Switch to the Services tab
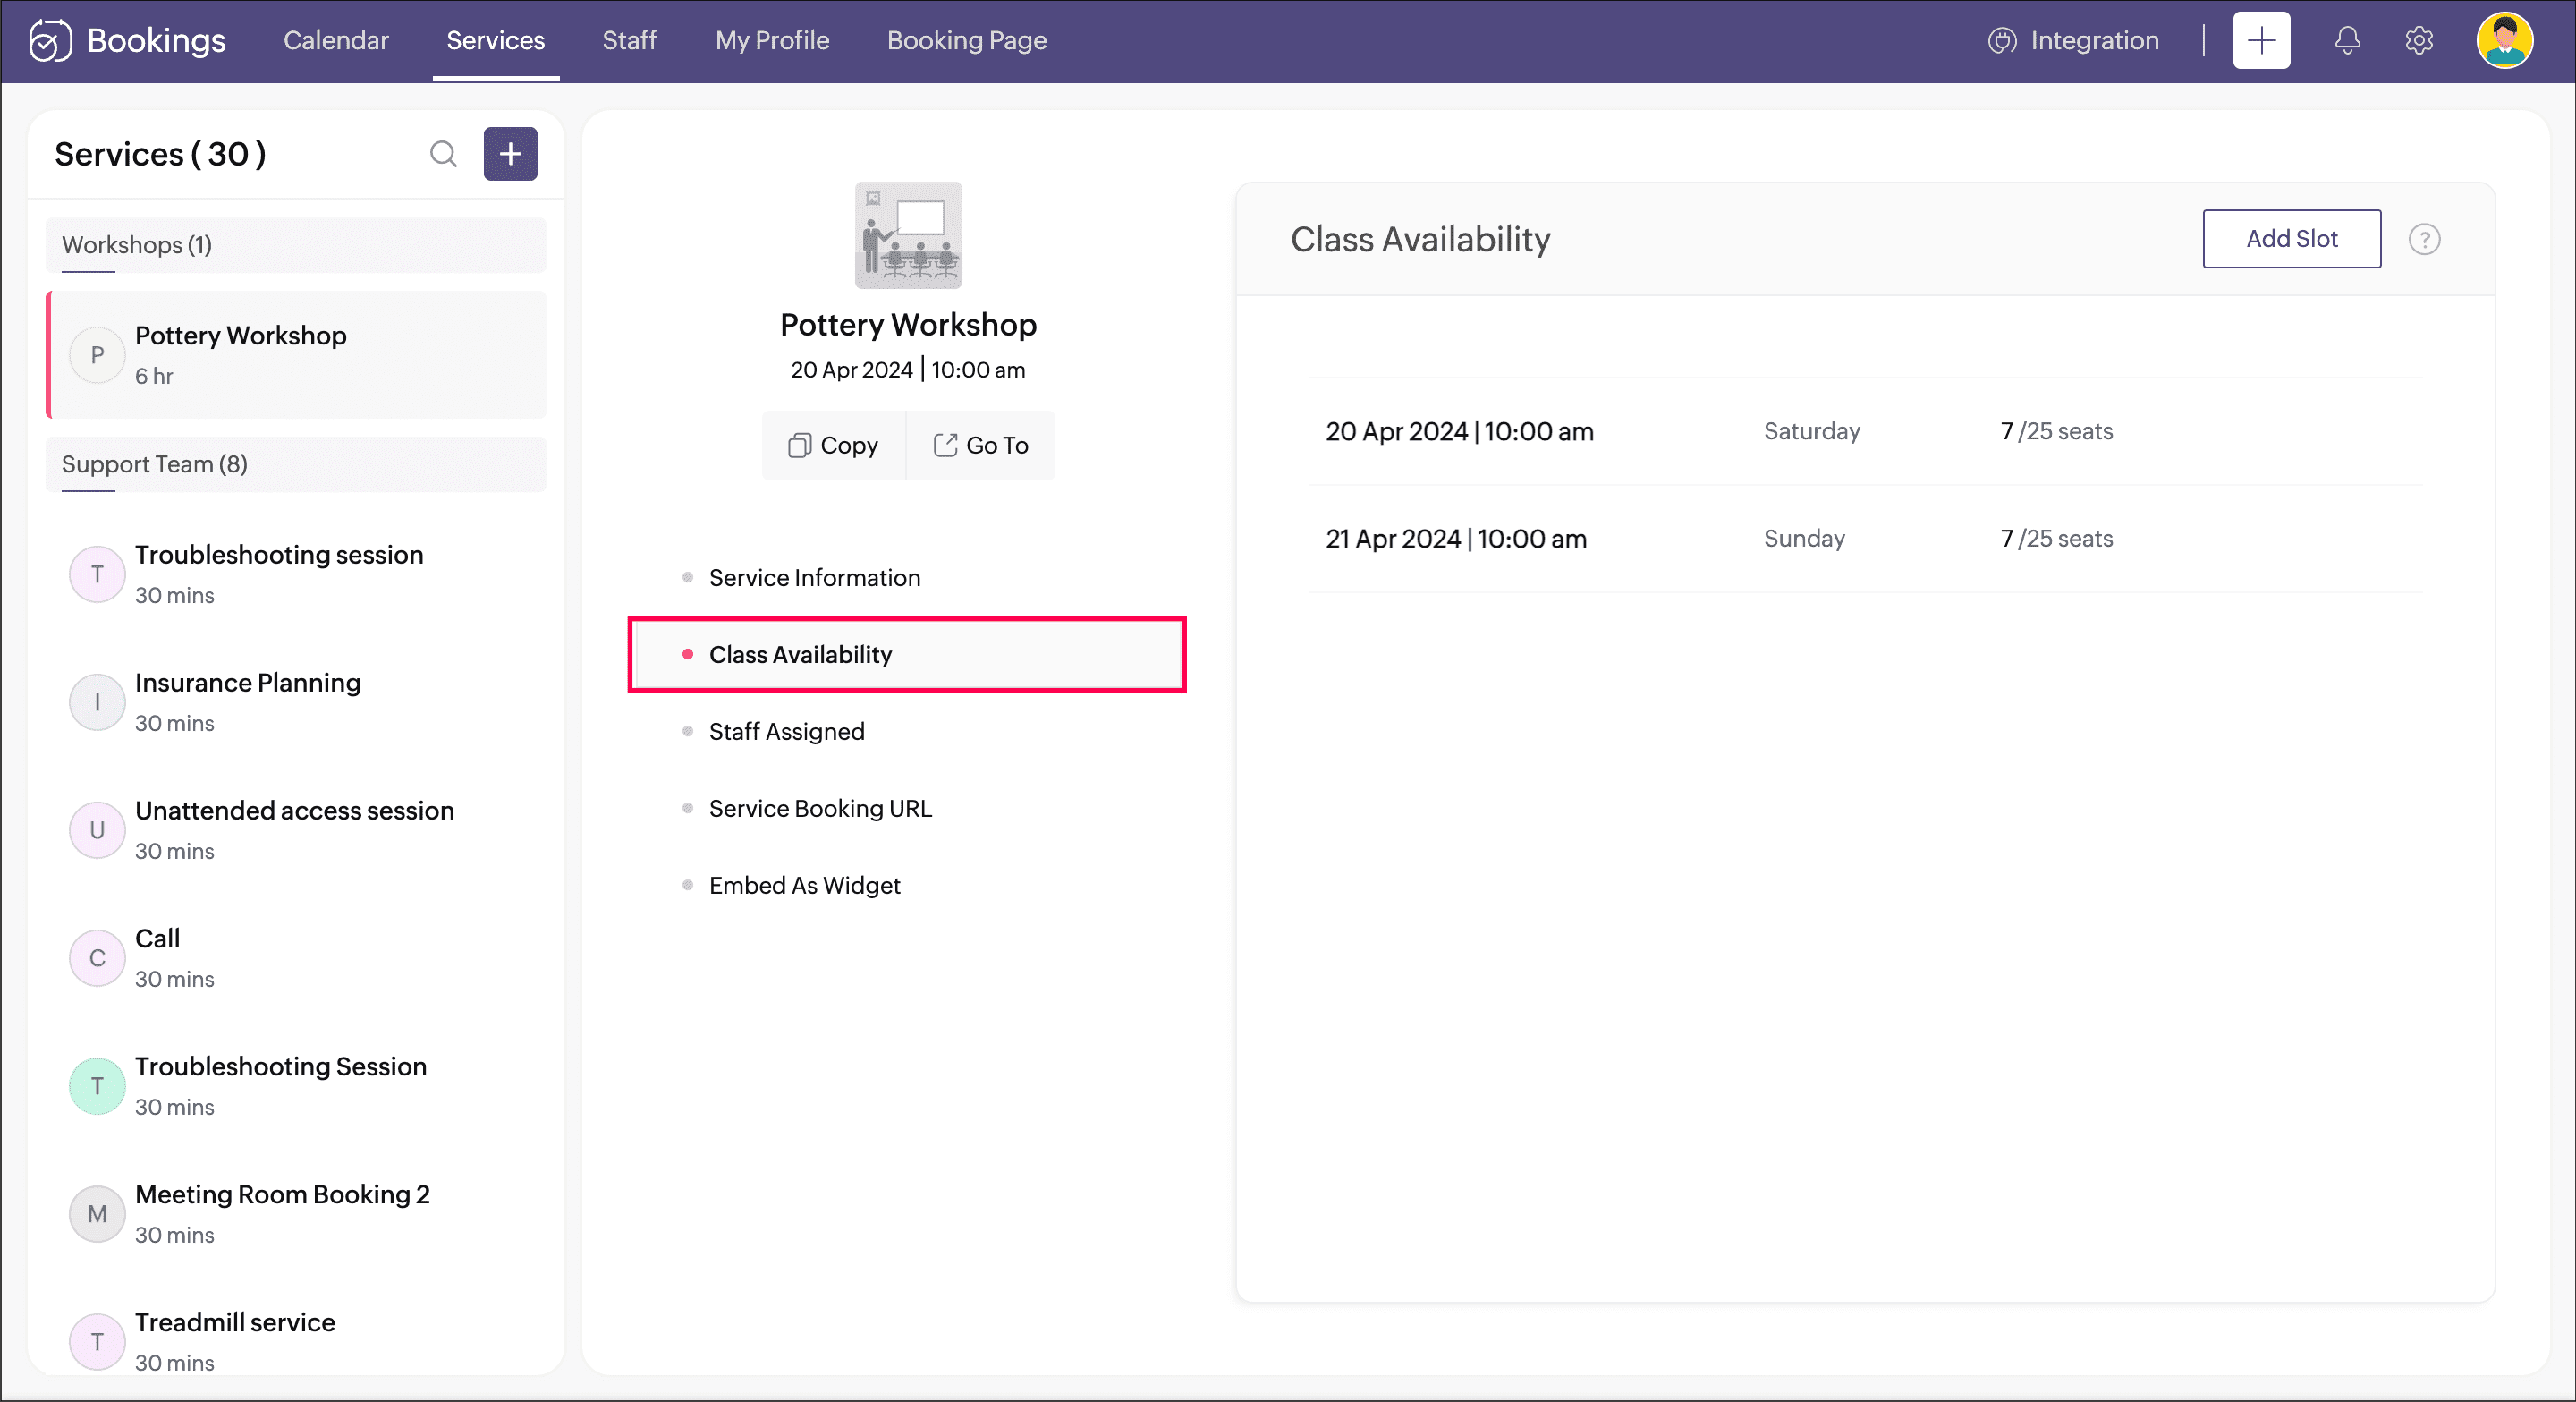 point(495,40)
